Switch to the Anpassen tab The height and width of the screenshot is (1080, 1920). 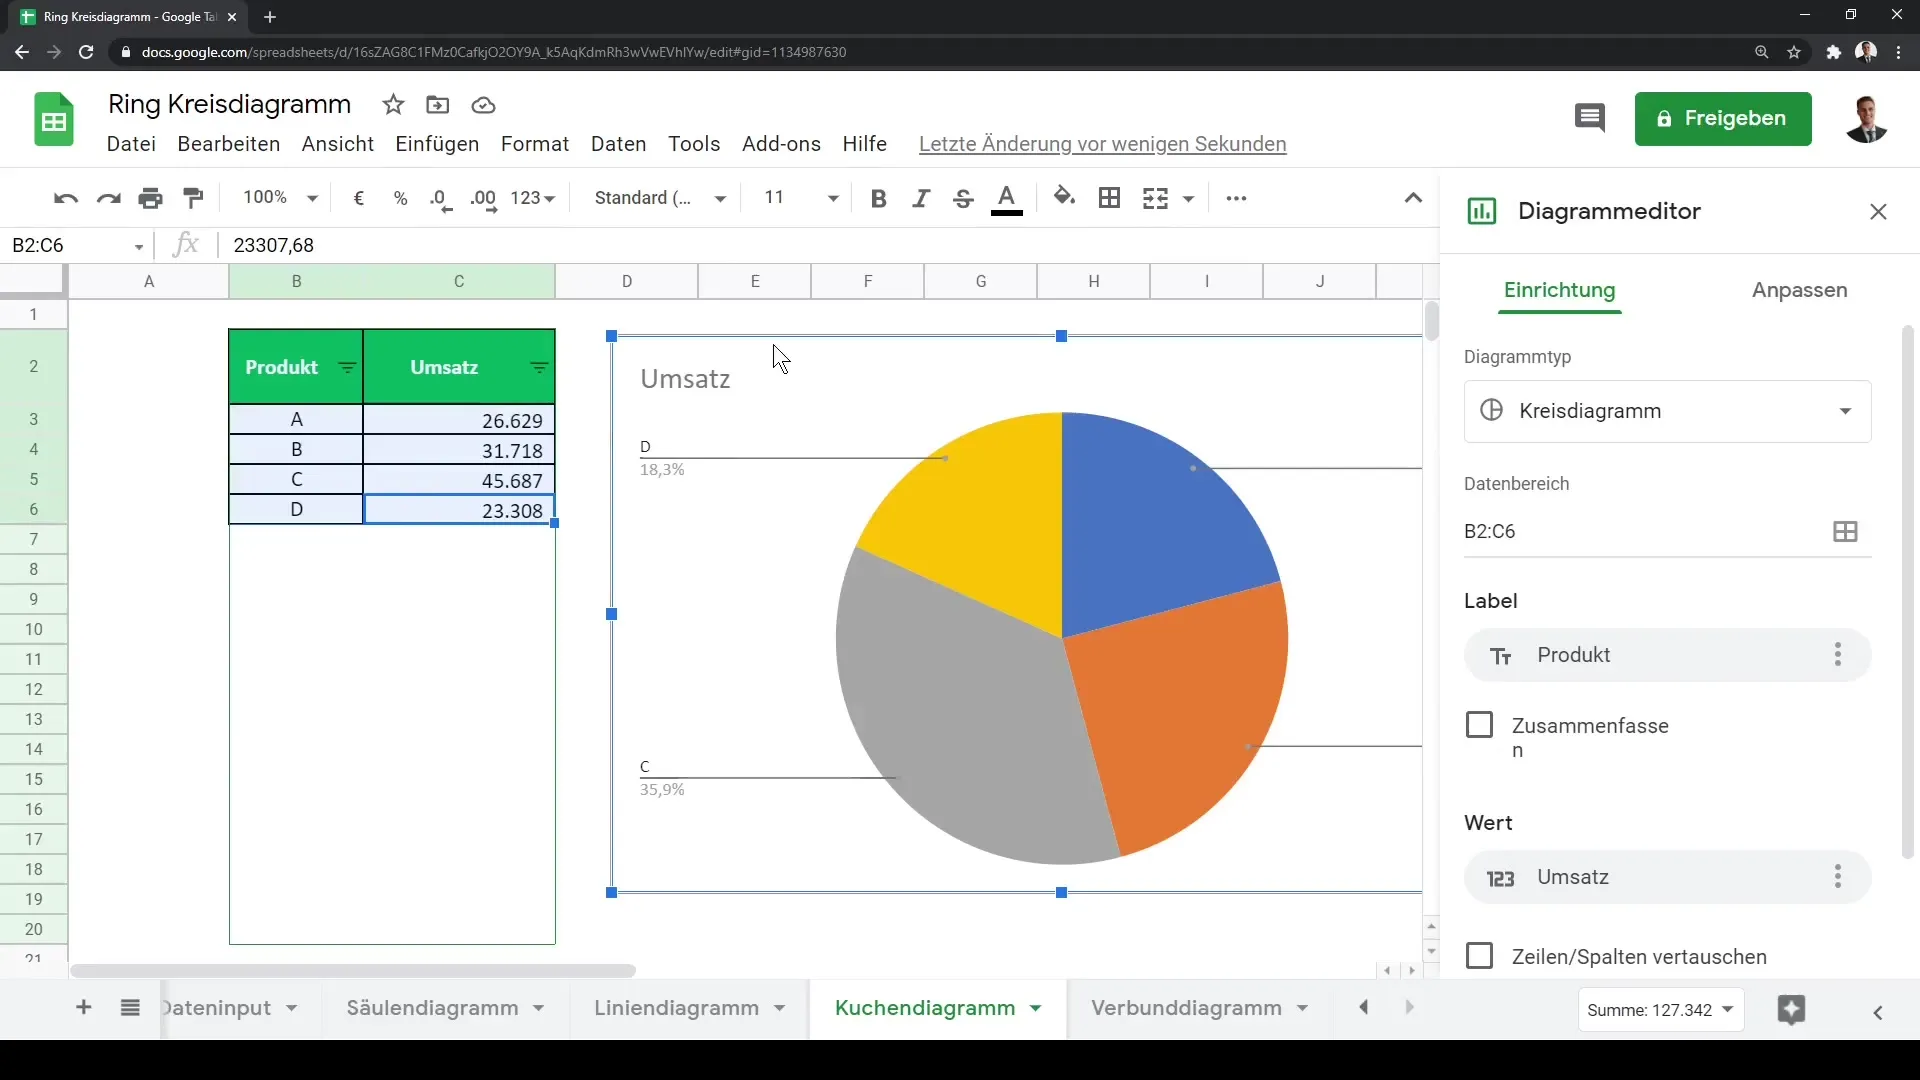(1799, 290)
